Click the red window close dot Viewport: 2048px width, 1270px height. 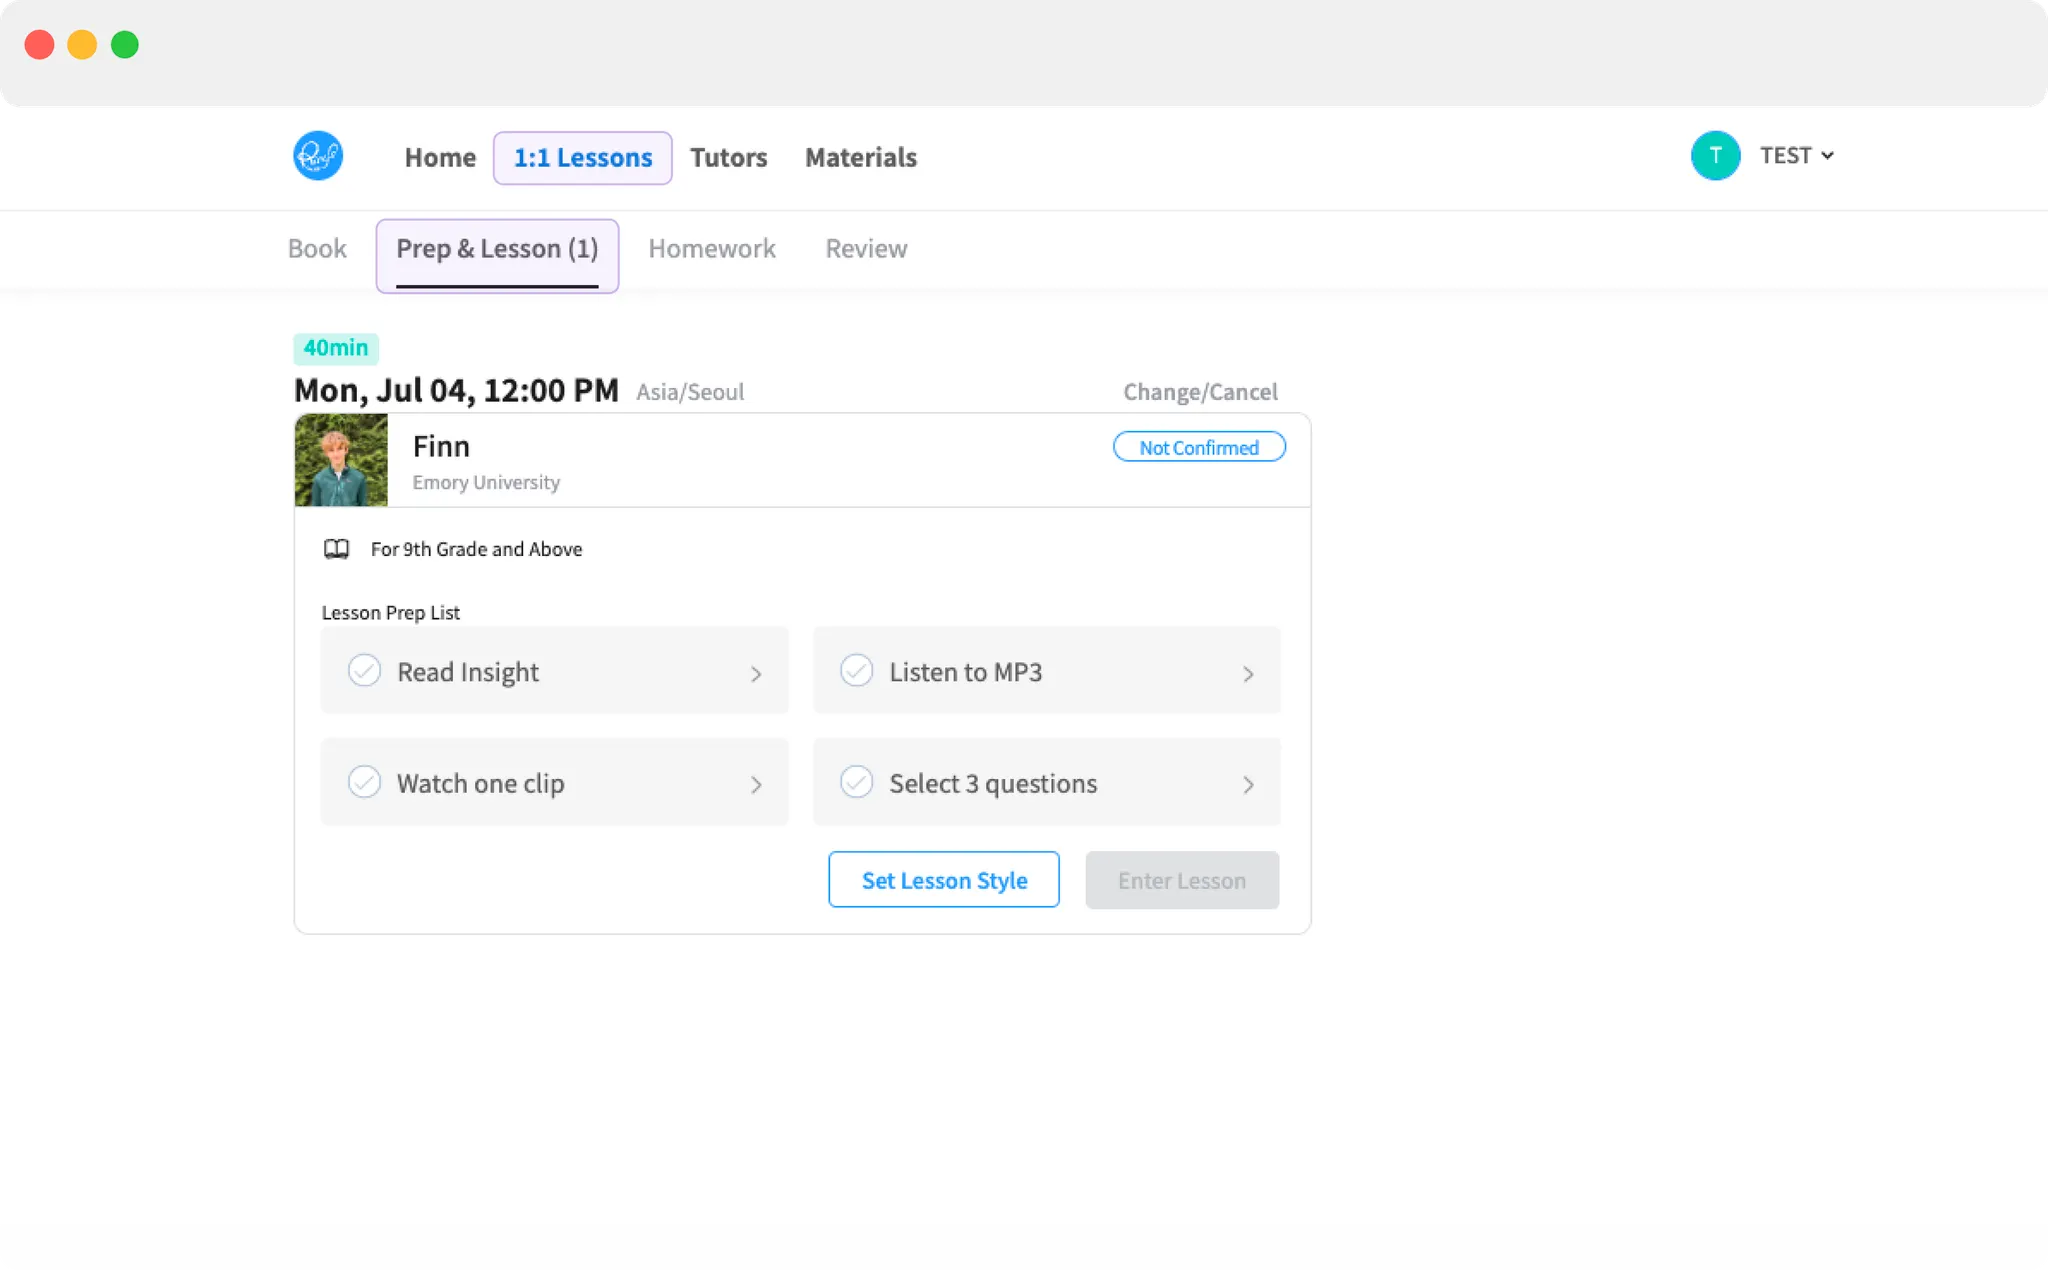click(x=39, y=45)
